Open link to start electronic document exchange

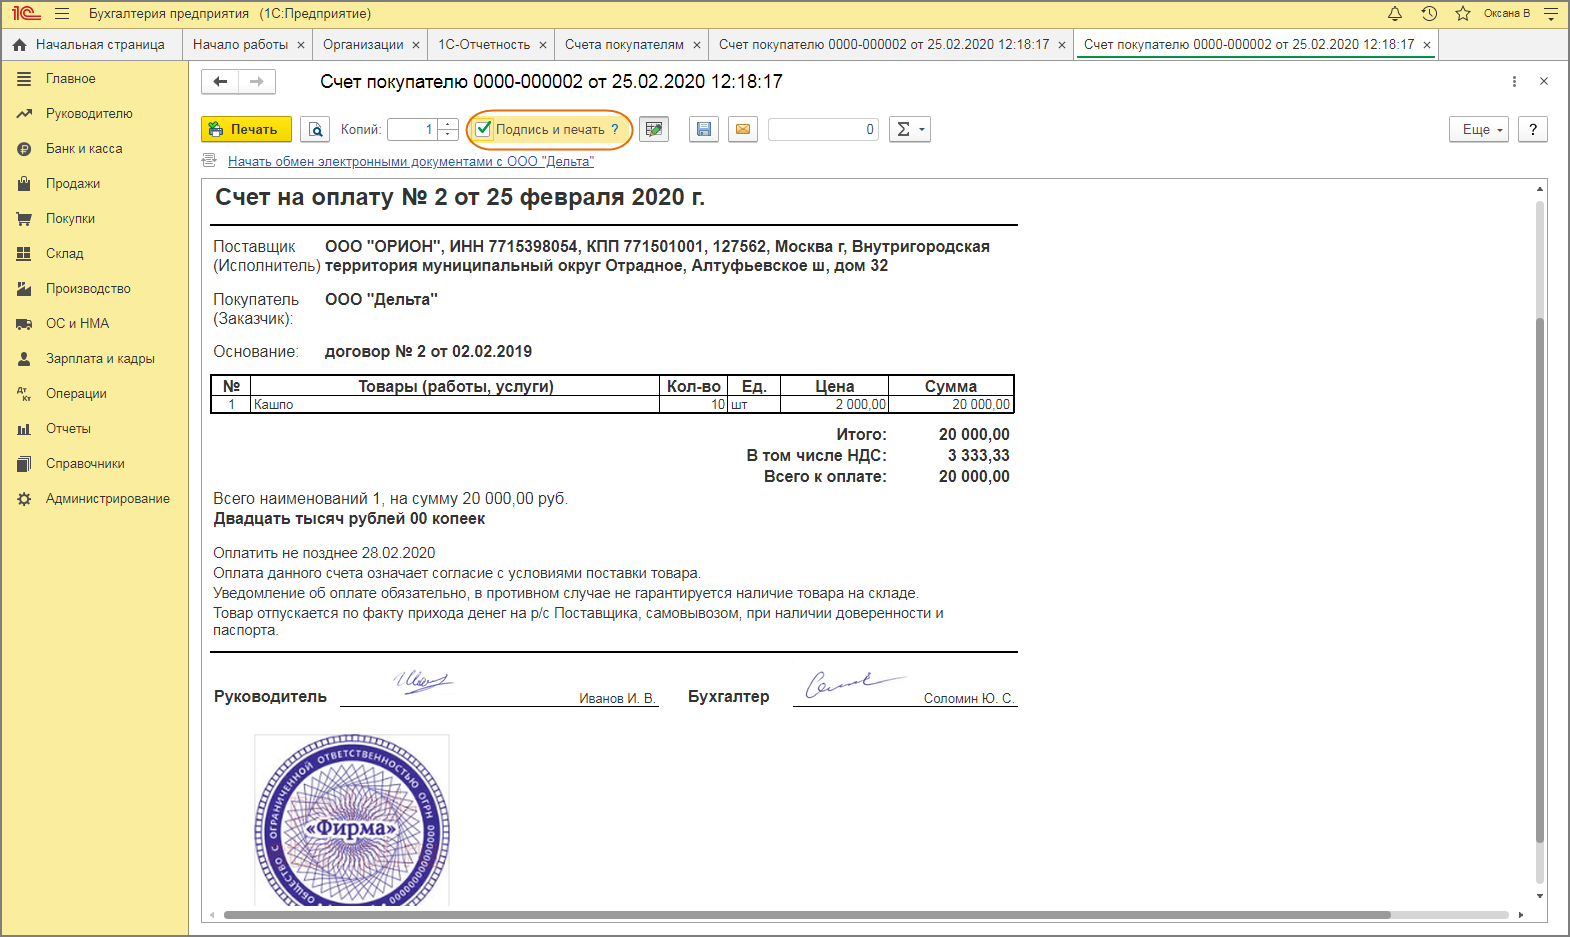(410, 161)
